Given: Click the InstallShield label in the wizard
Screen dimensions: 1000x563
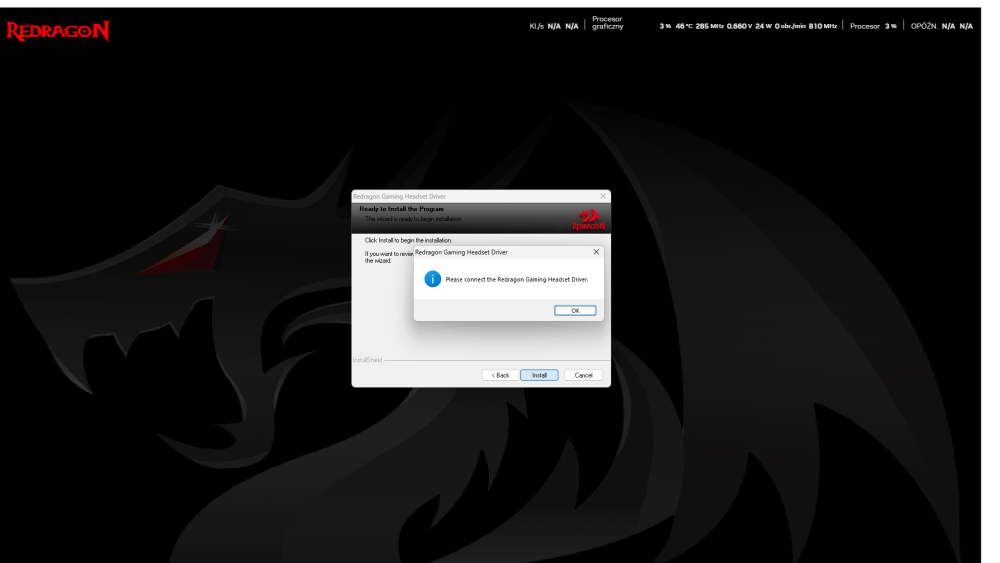Looking at the screenshot, I should [x=367, y=360].
